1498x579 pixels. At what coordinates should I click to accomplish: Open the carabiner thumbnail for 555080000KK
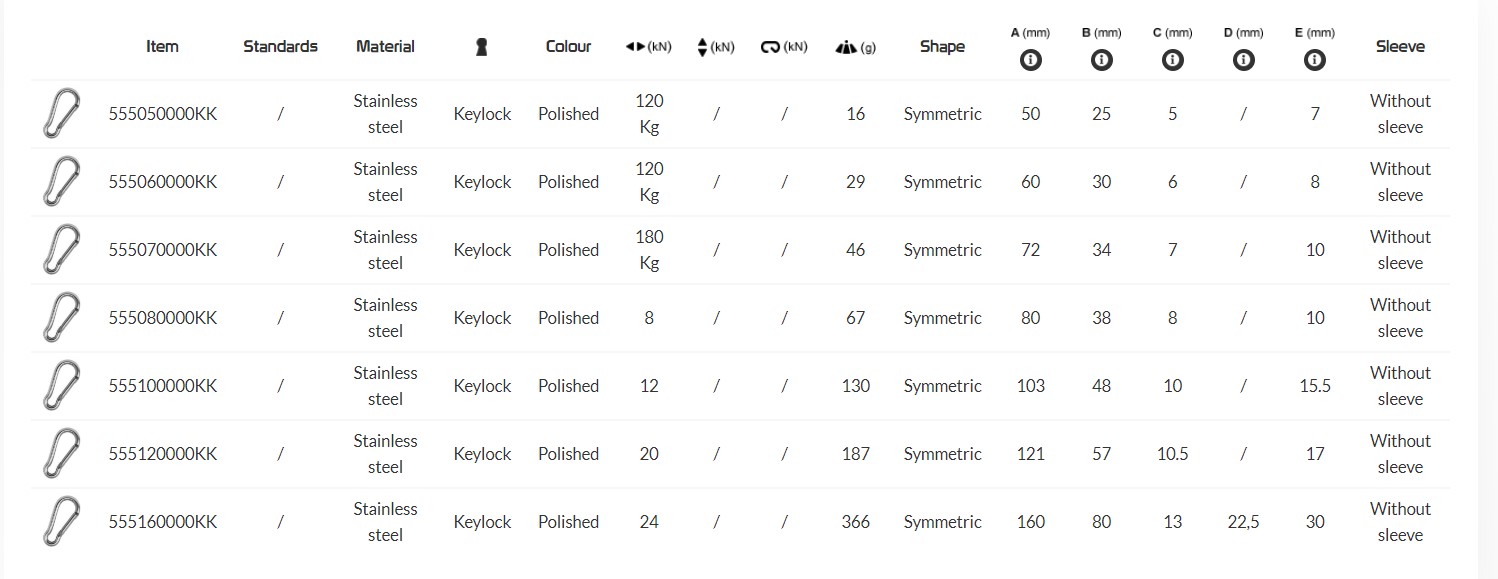point(61,317)
